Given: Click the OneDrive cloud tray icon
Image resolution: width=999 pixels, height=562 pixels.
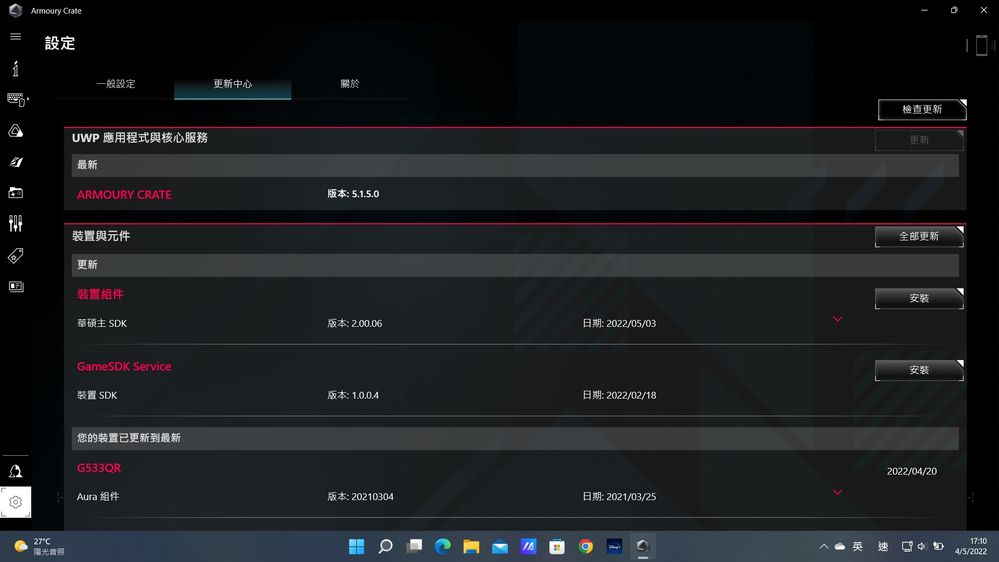Looking at the screenshot, I should click(x=840, y=547).
